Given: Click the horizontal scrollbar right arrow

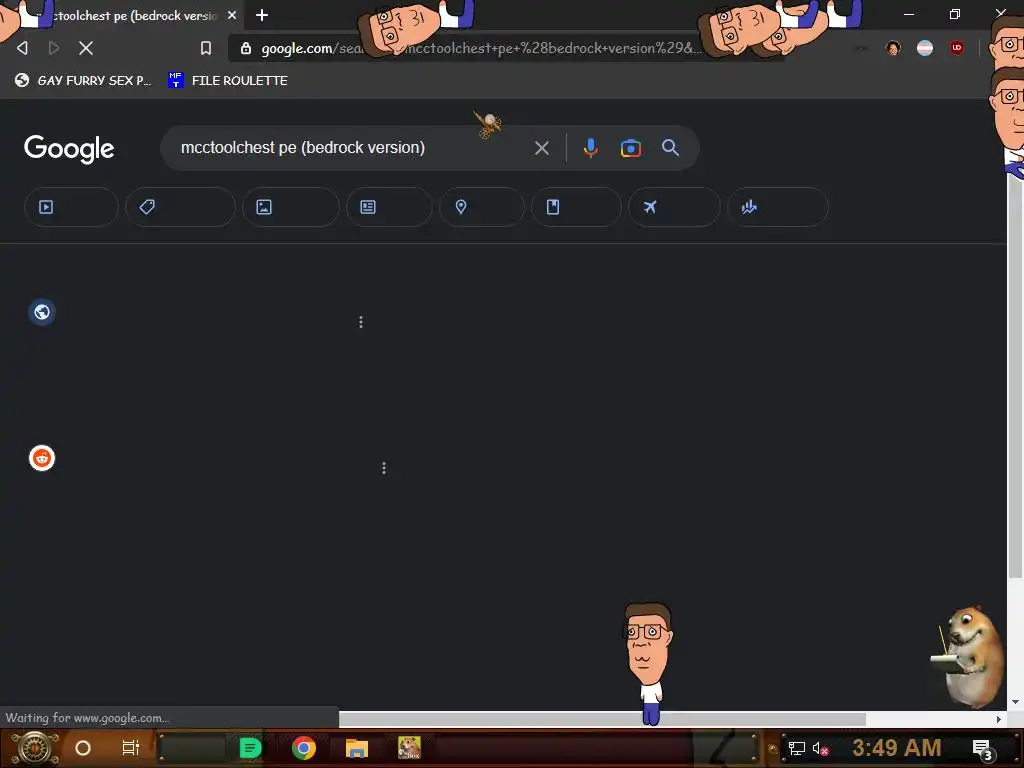Looking at the screenshot, I should [x=999, y=719].
